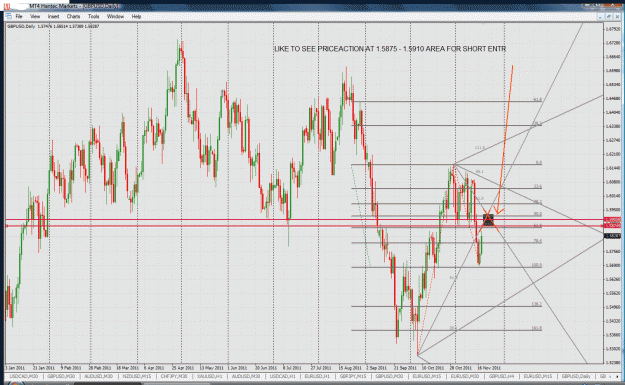Switch to the XAUUSD,H1 chart tab

coord(210,376)
